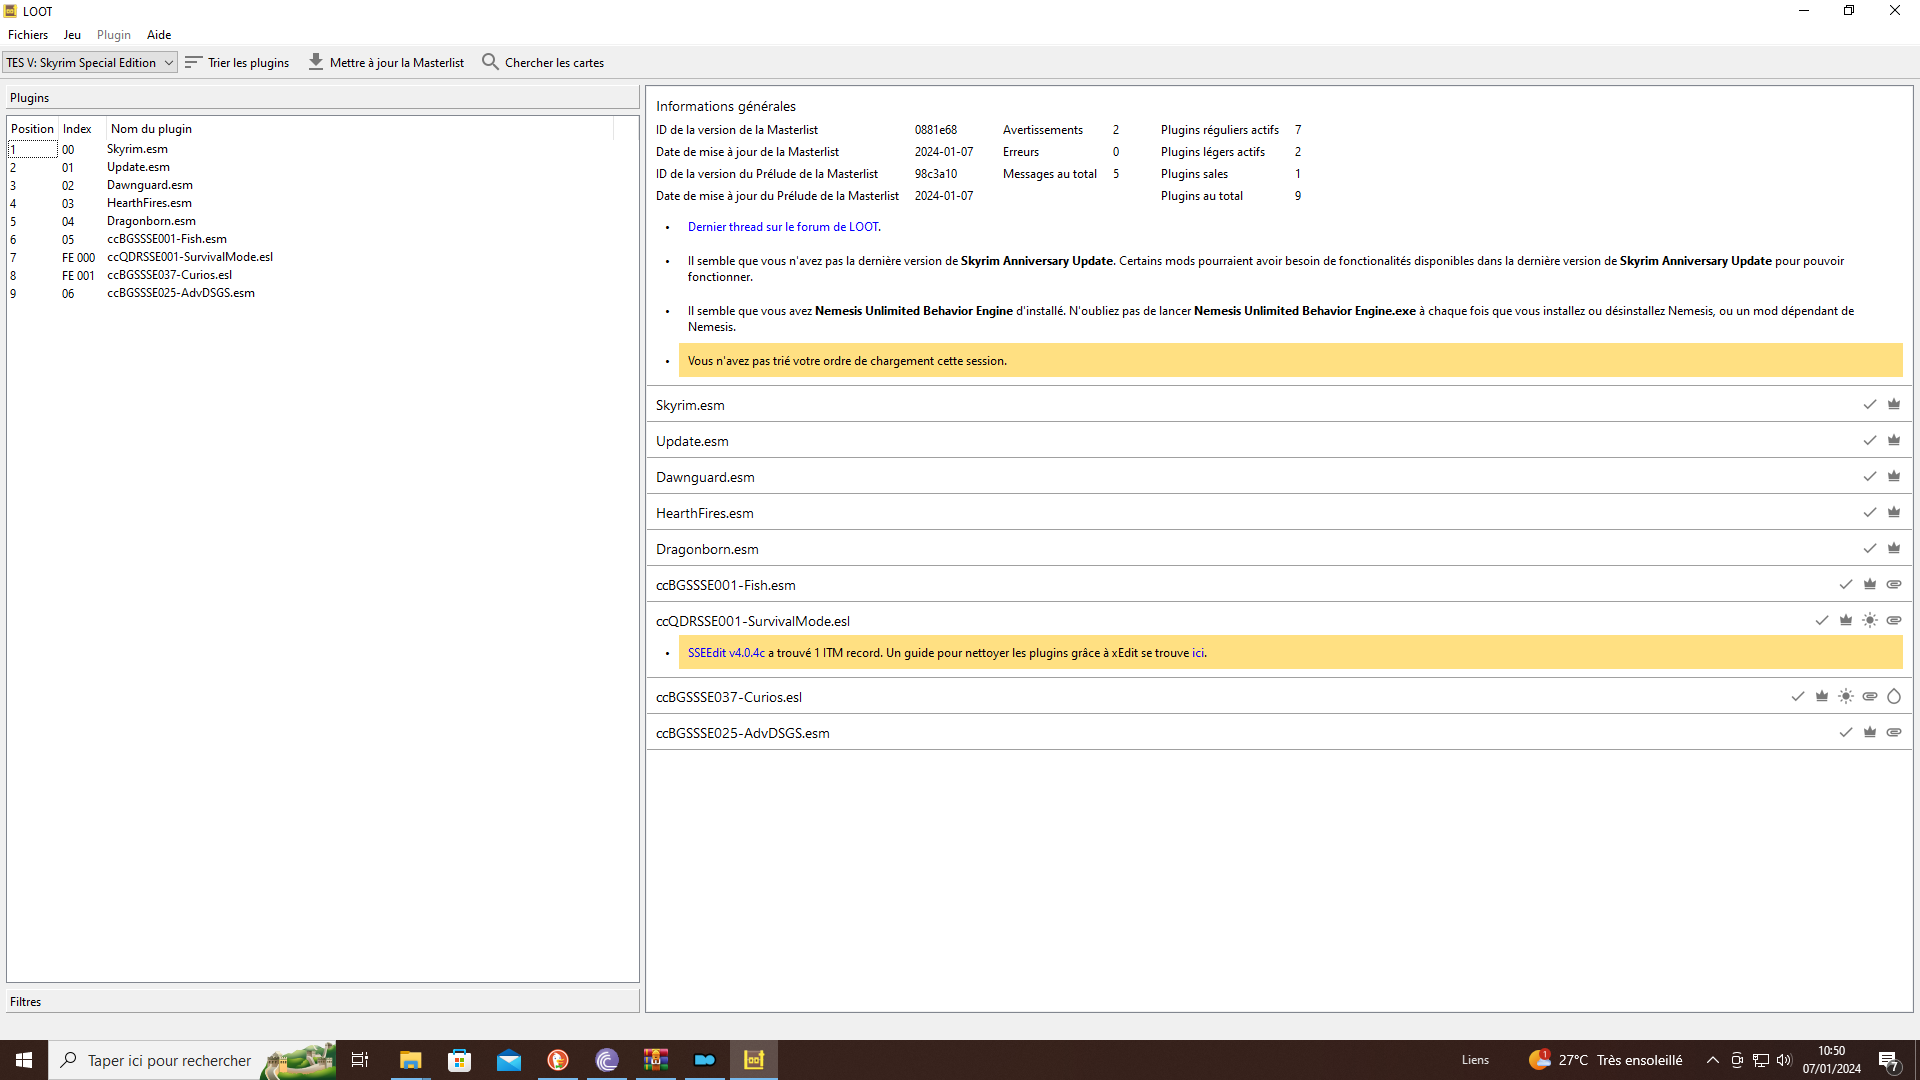Click the magnifier icon beside Chercher les cartes
Screen dimensions: 1920x1080
(x=490, y=61)
